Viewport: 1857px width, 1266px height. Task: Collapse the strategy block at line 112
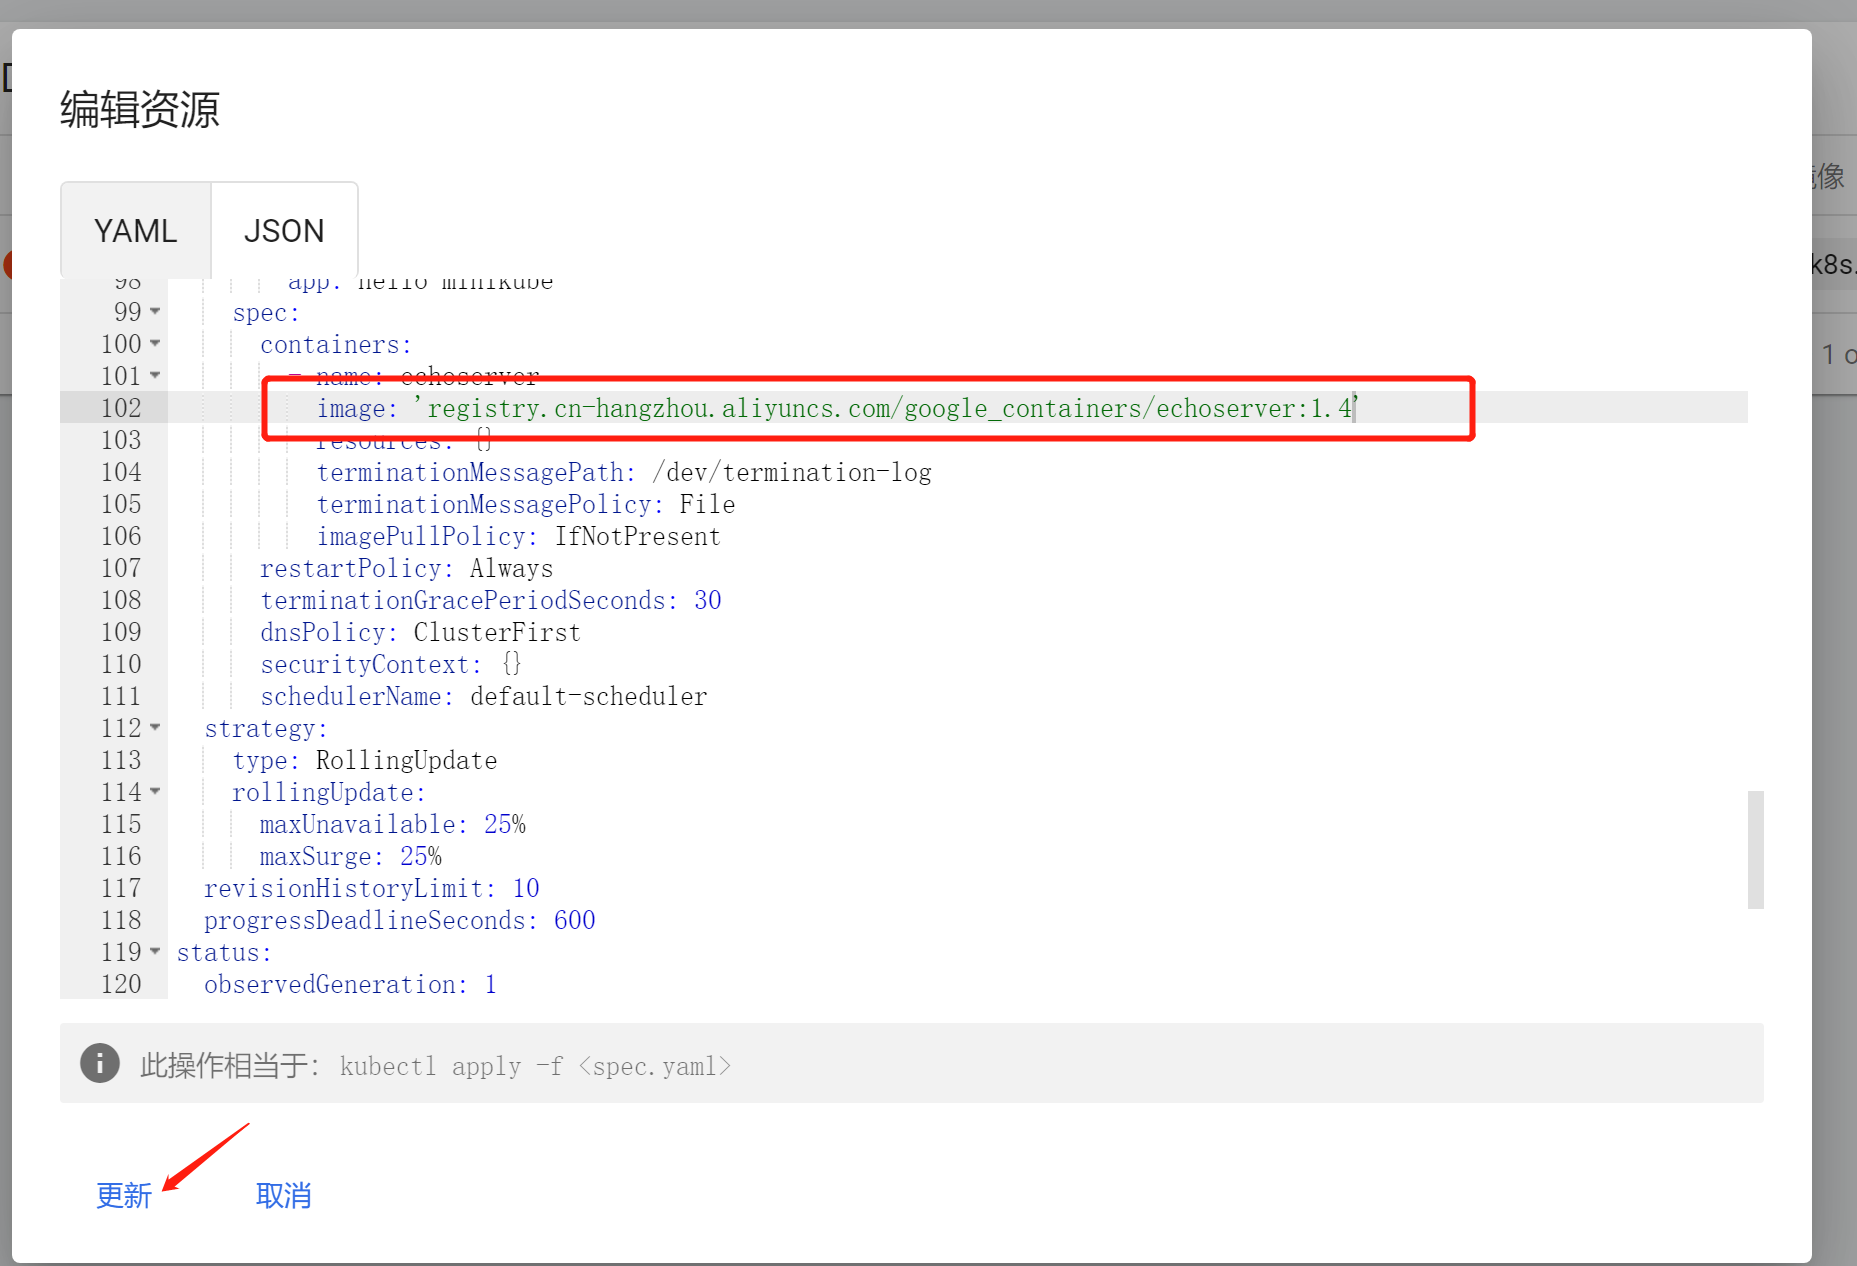tap(155, 728)
